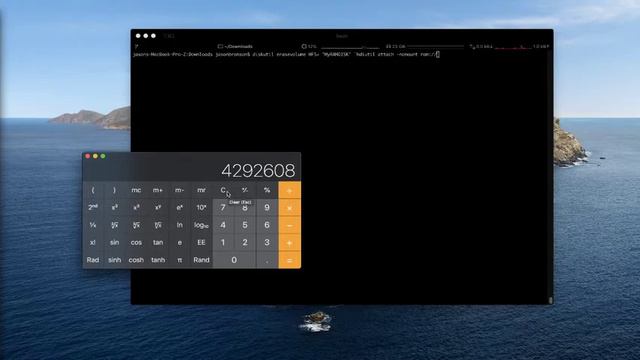This screenshot has height=360, width=640.
Task: Click the number 3 key
Action: click(x=267, y=242)
